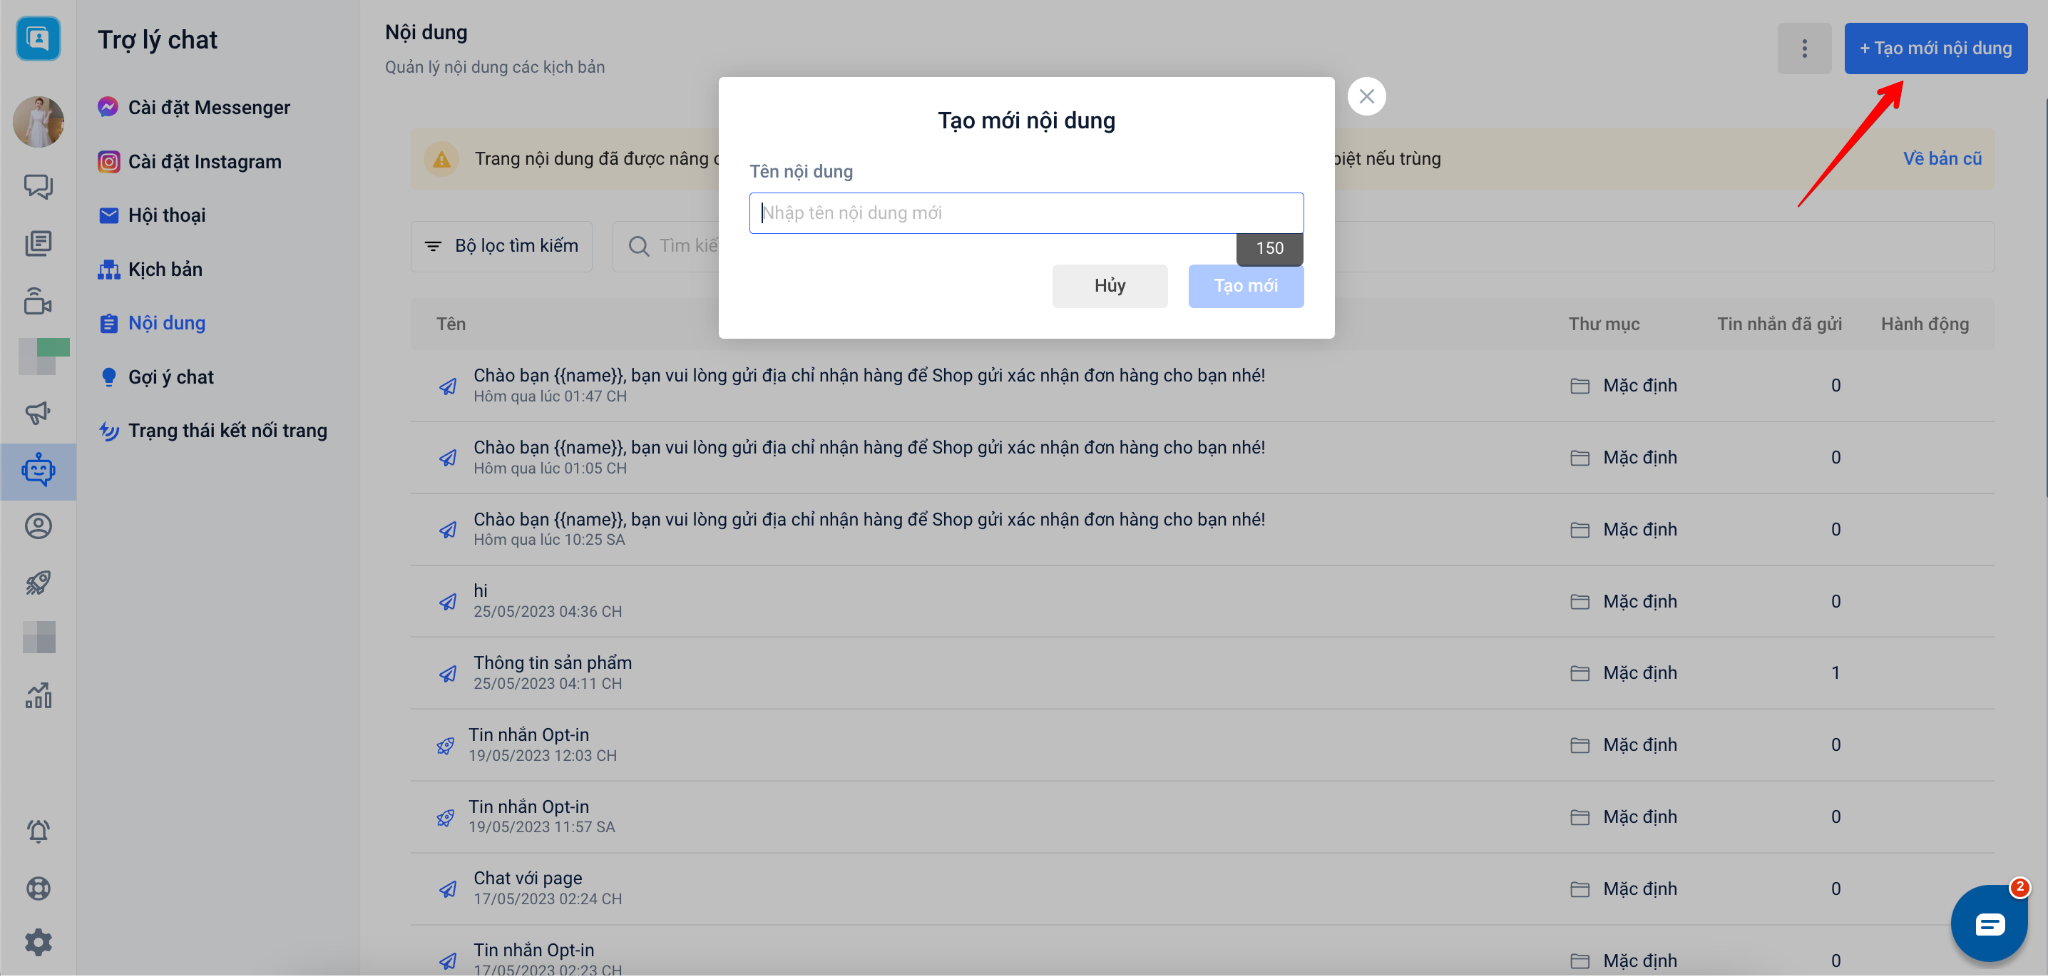2048x976 pixels.
Task: Click the send icon beside 'hi' row
Action: pyautogui.click(x=448, y=601)
